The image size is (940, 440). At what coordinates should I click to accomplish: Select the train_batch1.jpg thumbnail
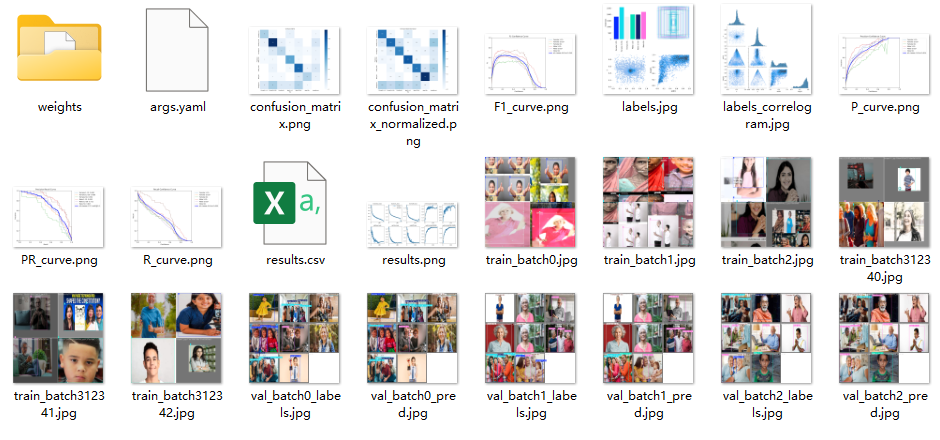click(648, 202)
